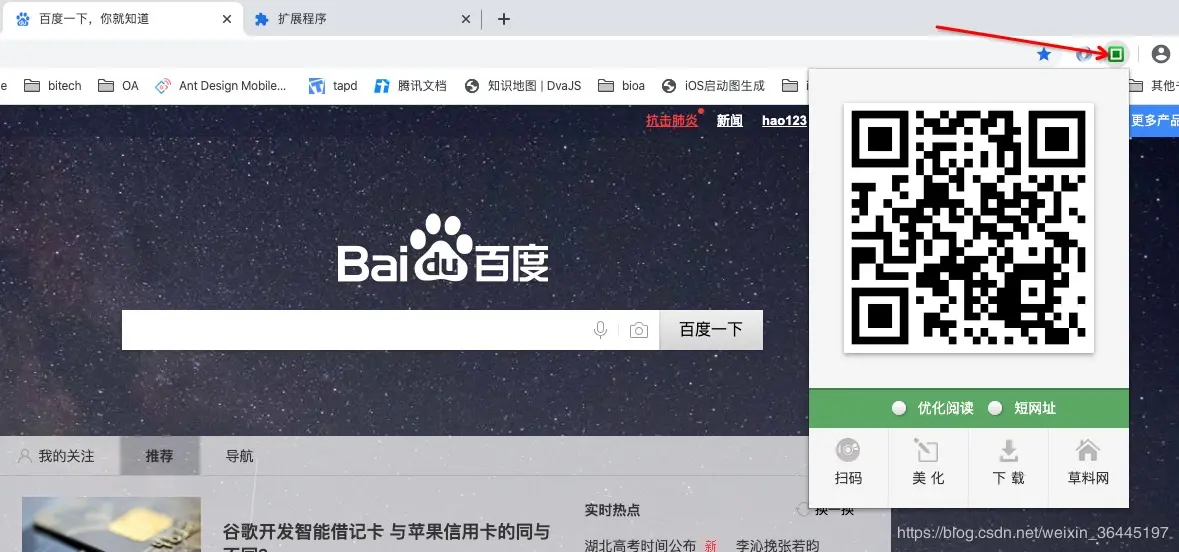Open the OA bookmark folder
This screenshot has height=552, width=1179.
point(119,86)
